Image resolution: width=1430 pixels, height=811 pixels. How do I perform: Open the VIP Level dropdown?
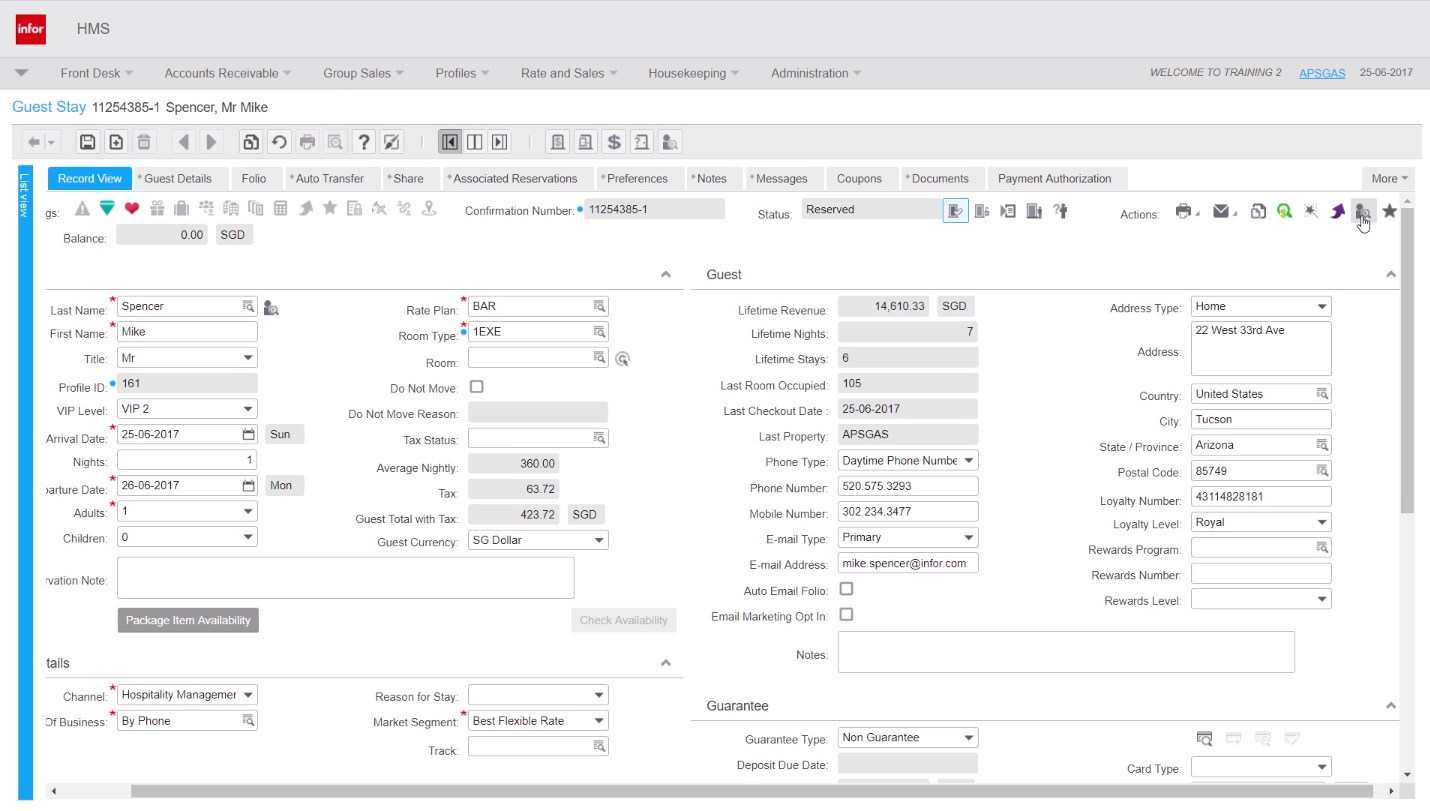[248, 409]
